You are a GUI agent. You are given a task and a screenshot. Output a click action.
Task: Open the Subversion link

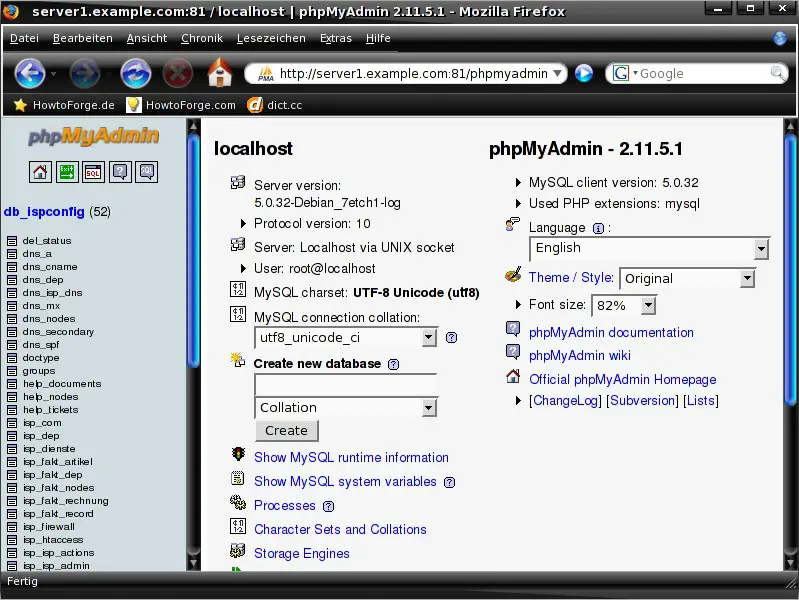[642, 401]
